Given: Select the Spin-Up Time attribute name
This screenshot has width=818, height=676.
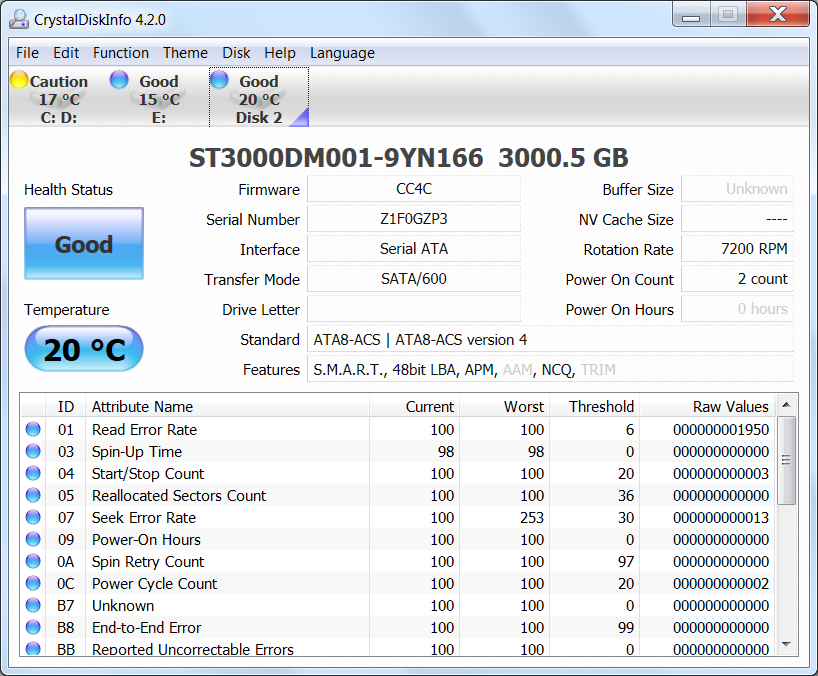Looking at the screenshot, I should tap(137, 451).
